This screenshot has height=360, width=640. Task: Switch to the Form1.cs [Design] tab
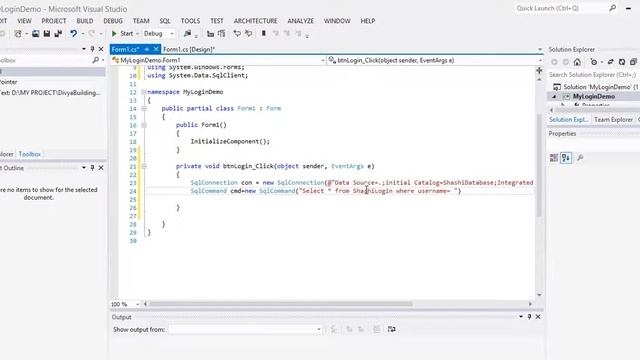[x=189, y=49]
